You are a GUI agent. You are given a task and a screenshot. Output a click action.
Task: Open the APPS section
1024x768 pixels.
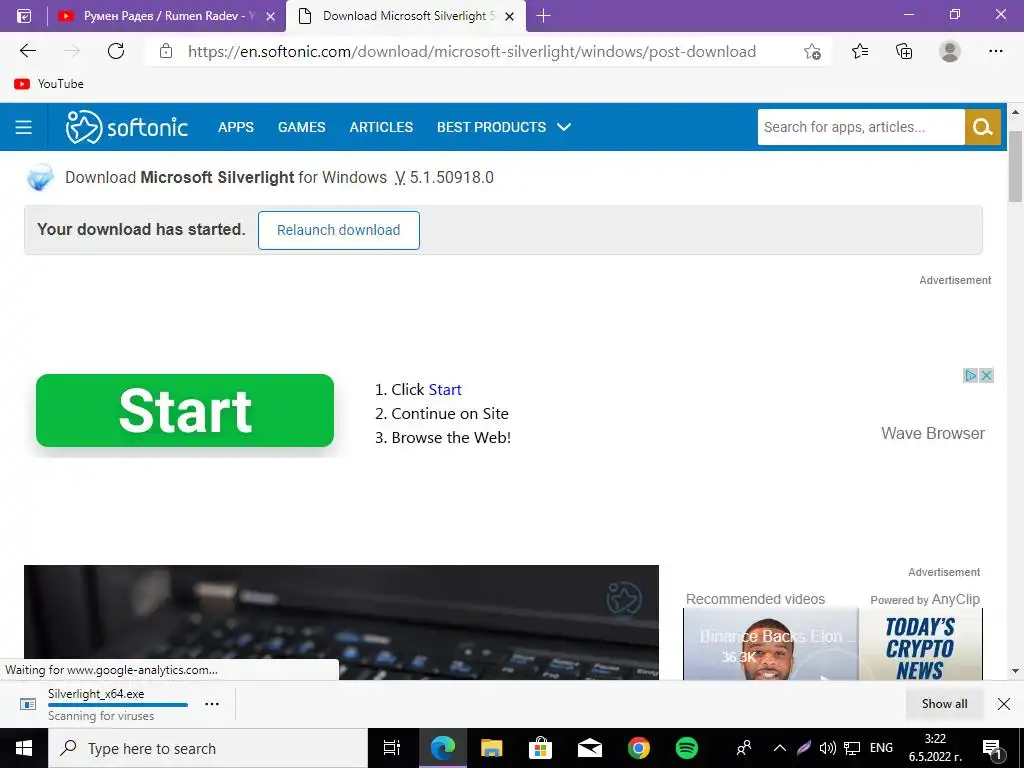236,127
